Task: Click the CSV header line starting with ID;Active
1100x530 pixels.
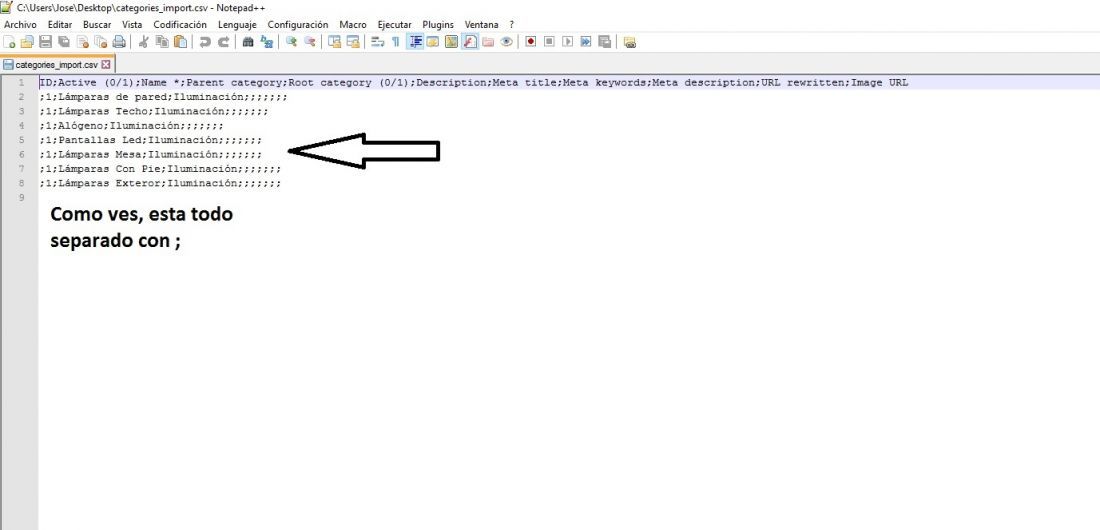Action: (x=474, y=83)
